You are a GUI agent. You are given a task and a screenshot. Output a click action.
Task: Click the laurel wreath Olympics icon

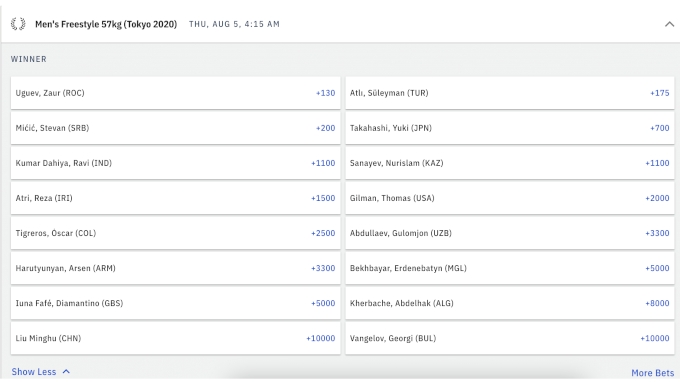coord(18,24)
